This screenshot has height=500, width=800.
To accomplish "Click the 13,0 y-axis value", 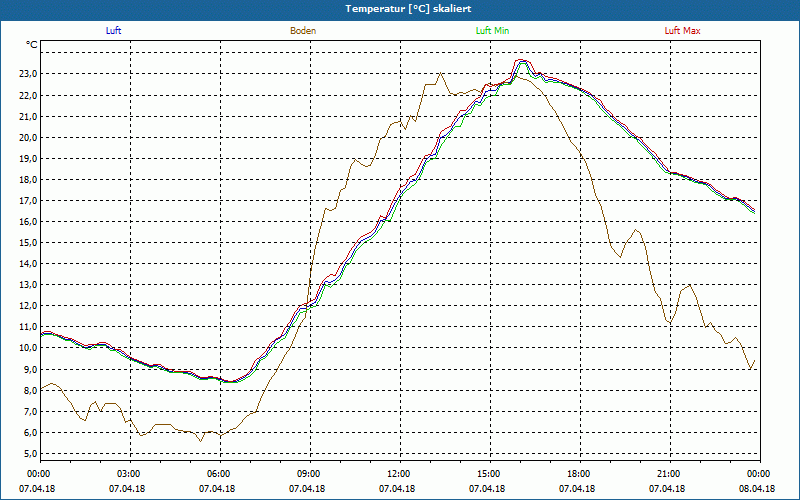I will [x=29, y=285].
